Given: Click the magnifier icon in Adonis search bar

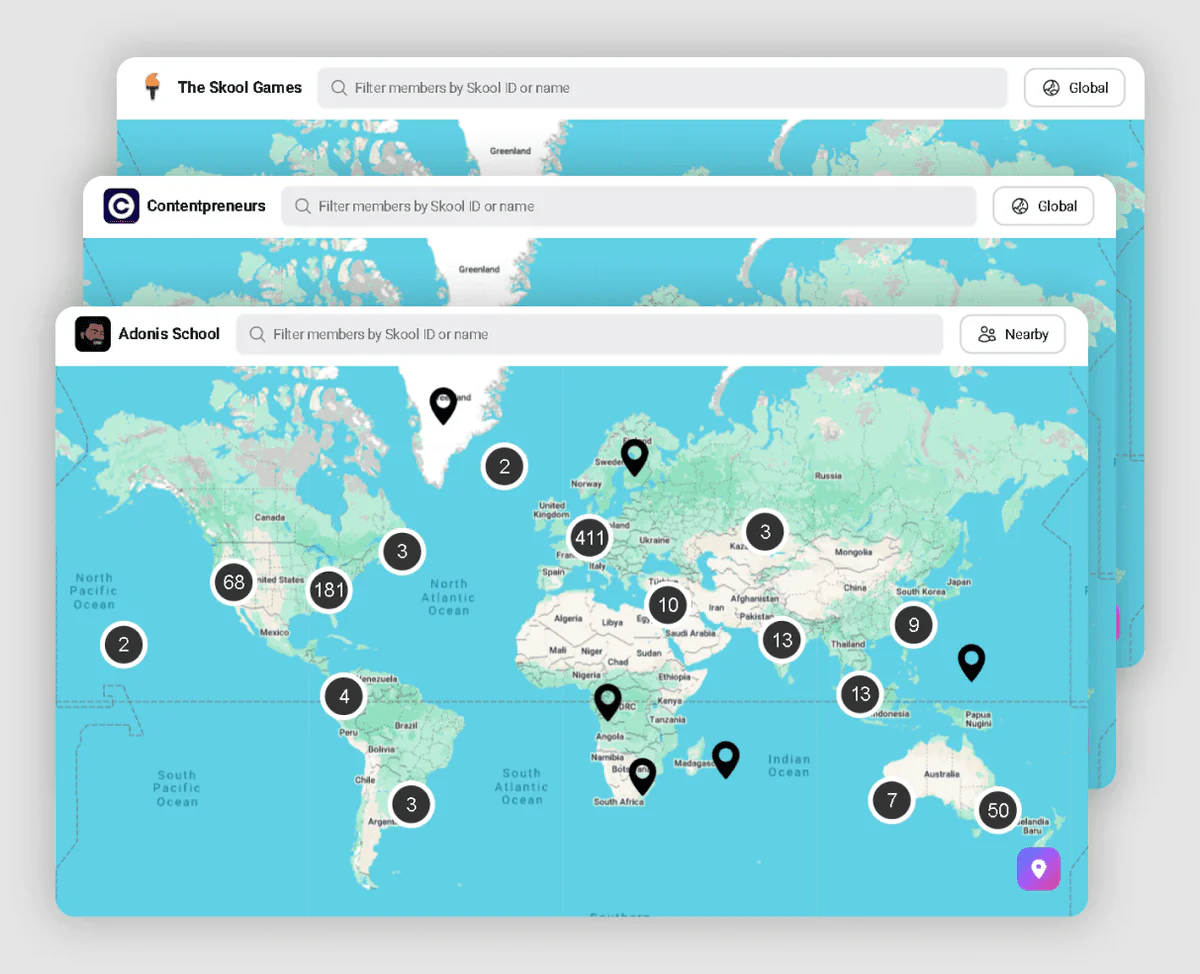Looking at the screenshot, I should coord(258,334).
